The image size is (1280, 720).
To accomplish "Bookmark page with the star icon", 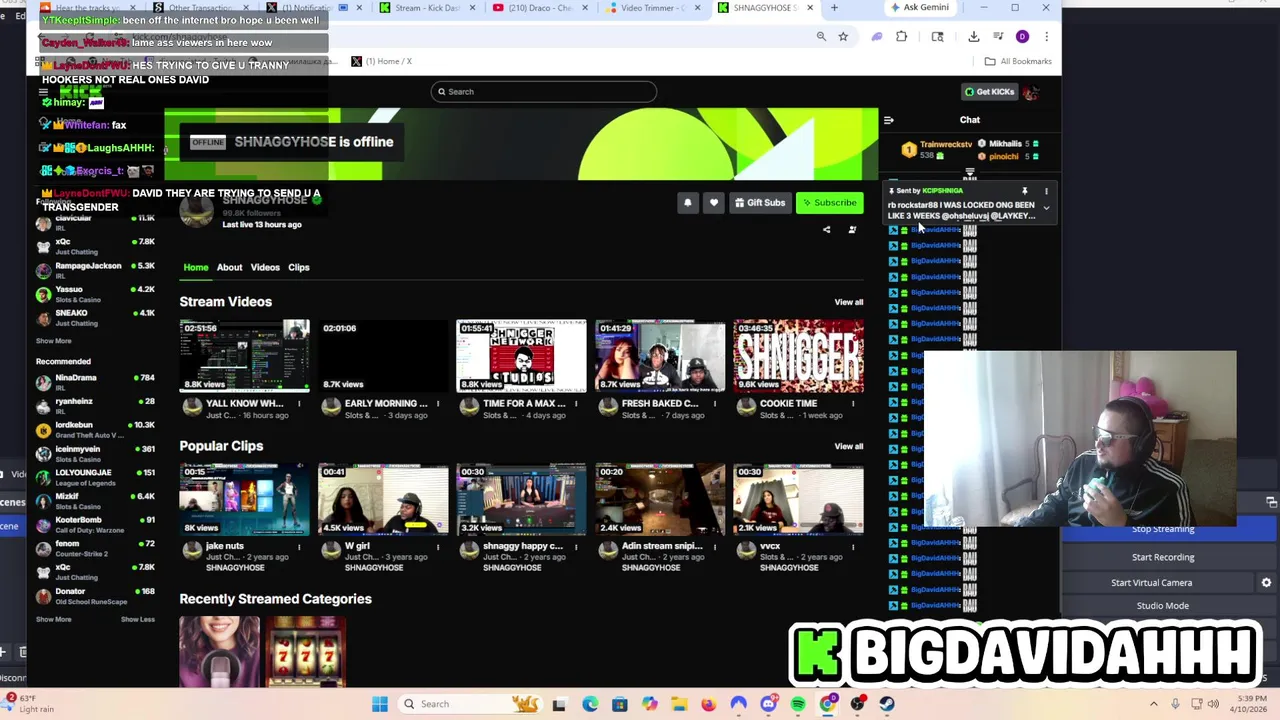I will coord(843,37).
